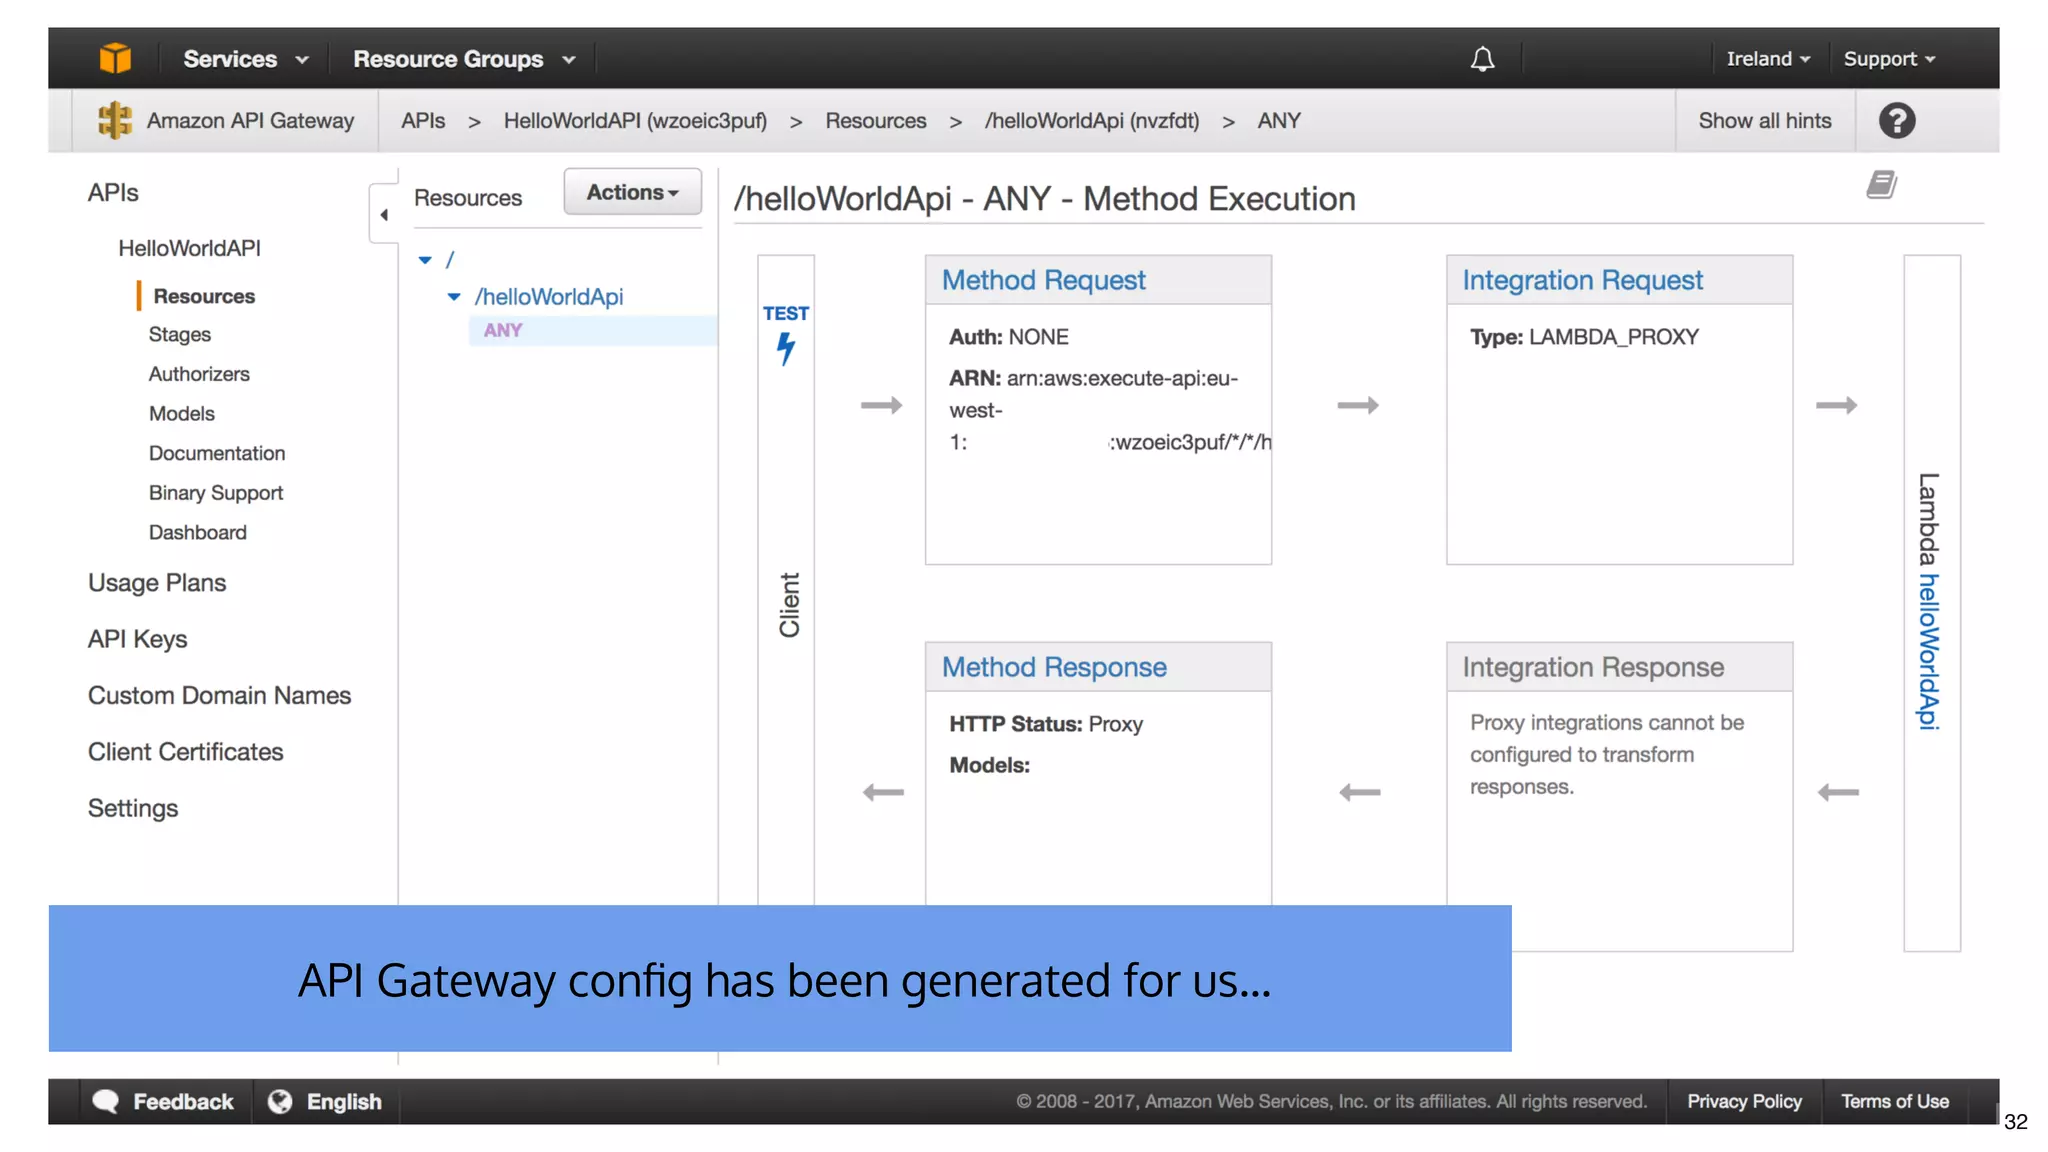2048x1152 pixels.
Task: Click the Type: LAMBDA_PROXY text
Action: [1584, 337]
